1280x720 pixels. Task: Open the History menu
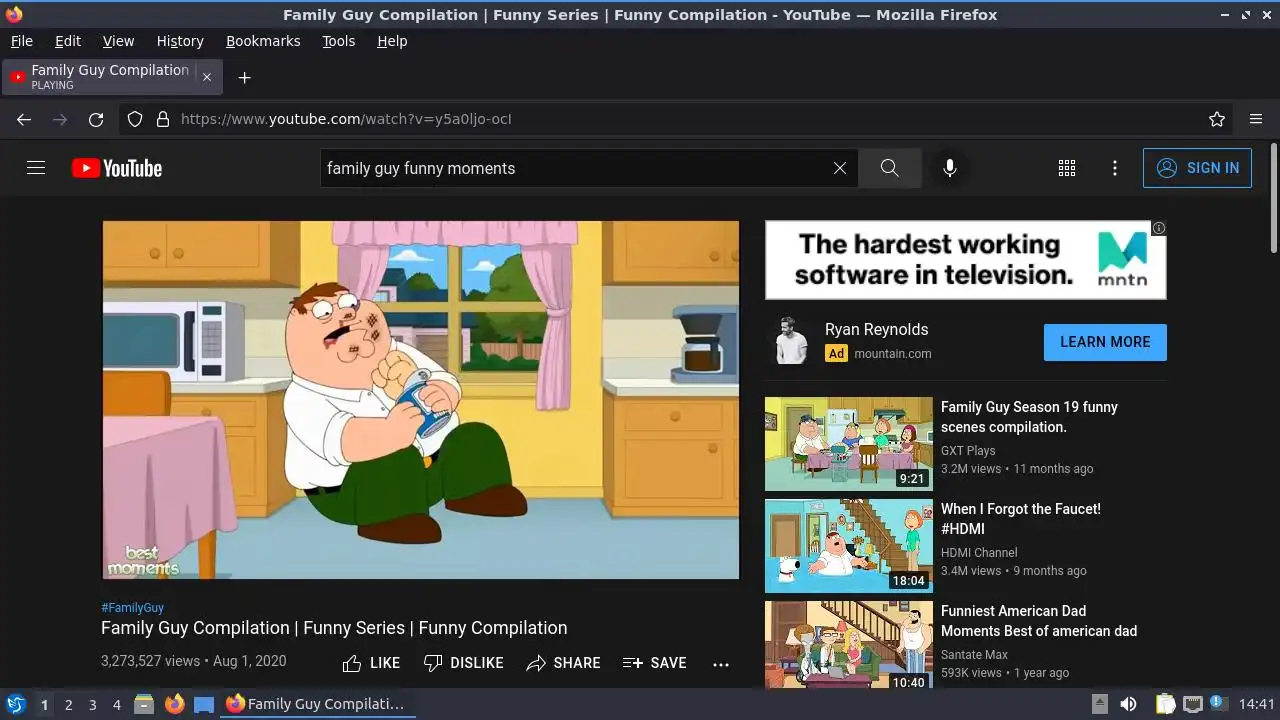[x=180, y=41]
